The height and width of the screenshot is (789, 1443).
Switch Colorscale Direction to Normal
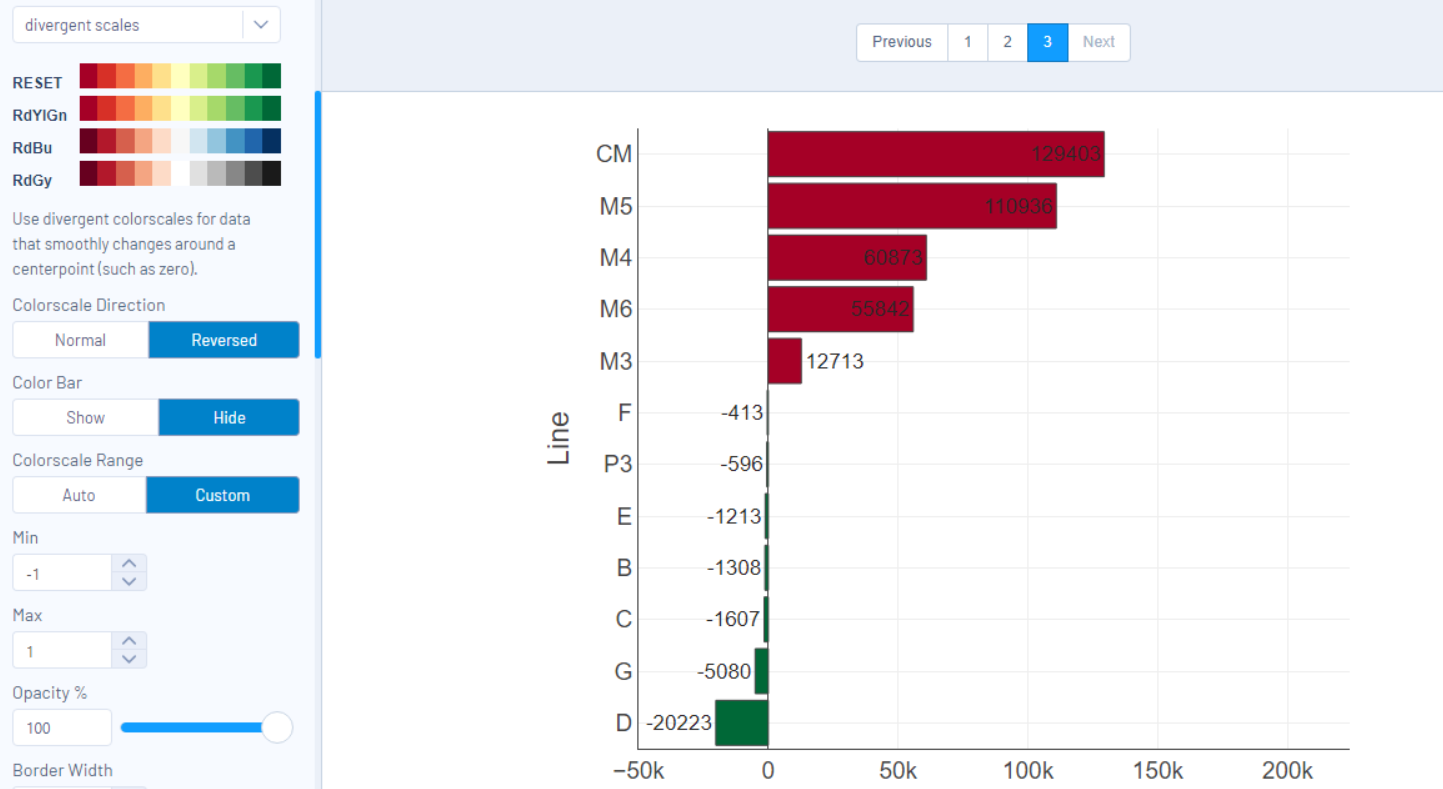click(x=80, y=339)
